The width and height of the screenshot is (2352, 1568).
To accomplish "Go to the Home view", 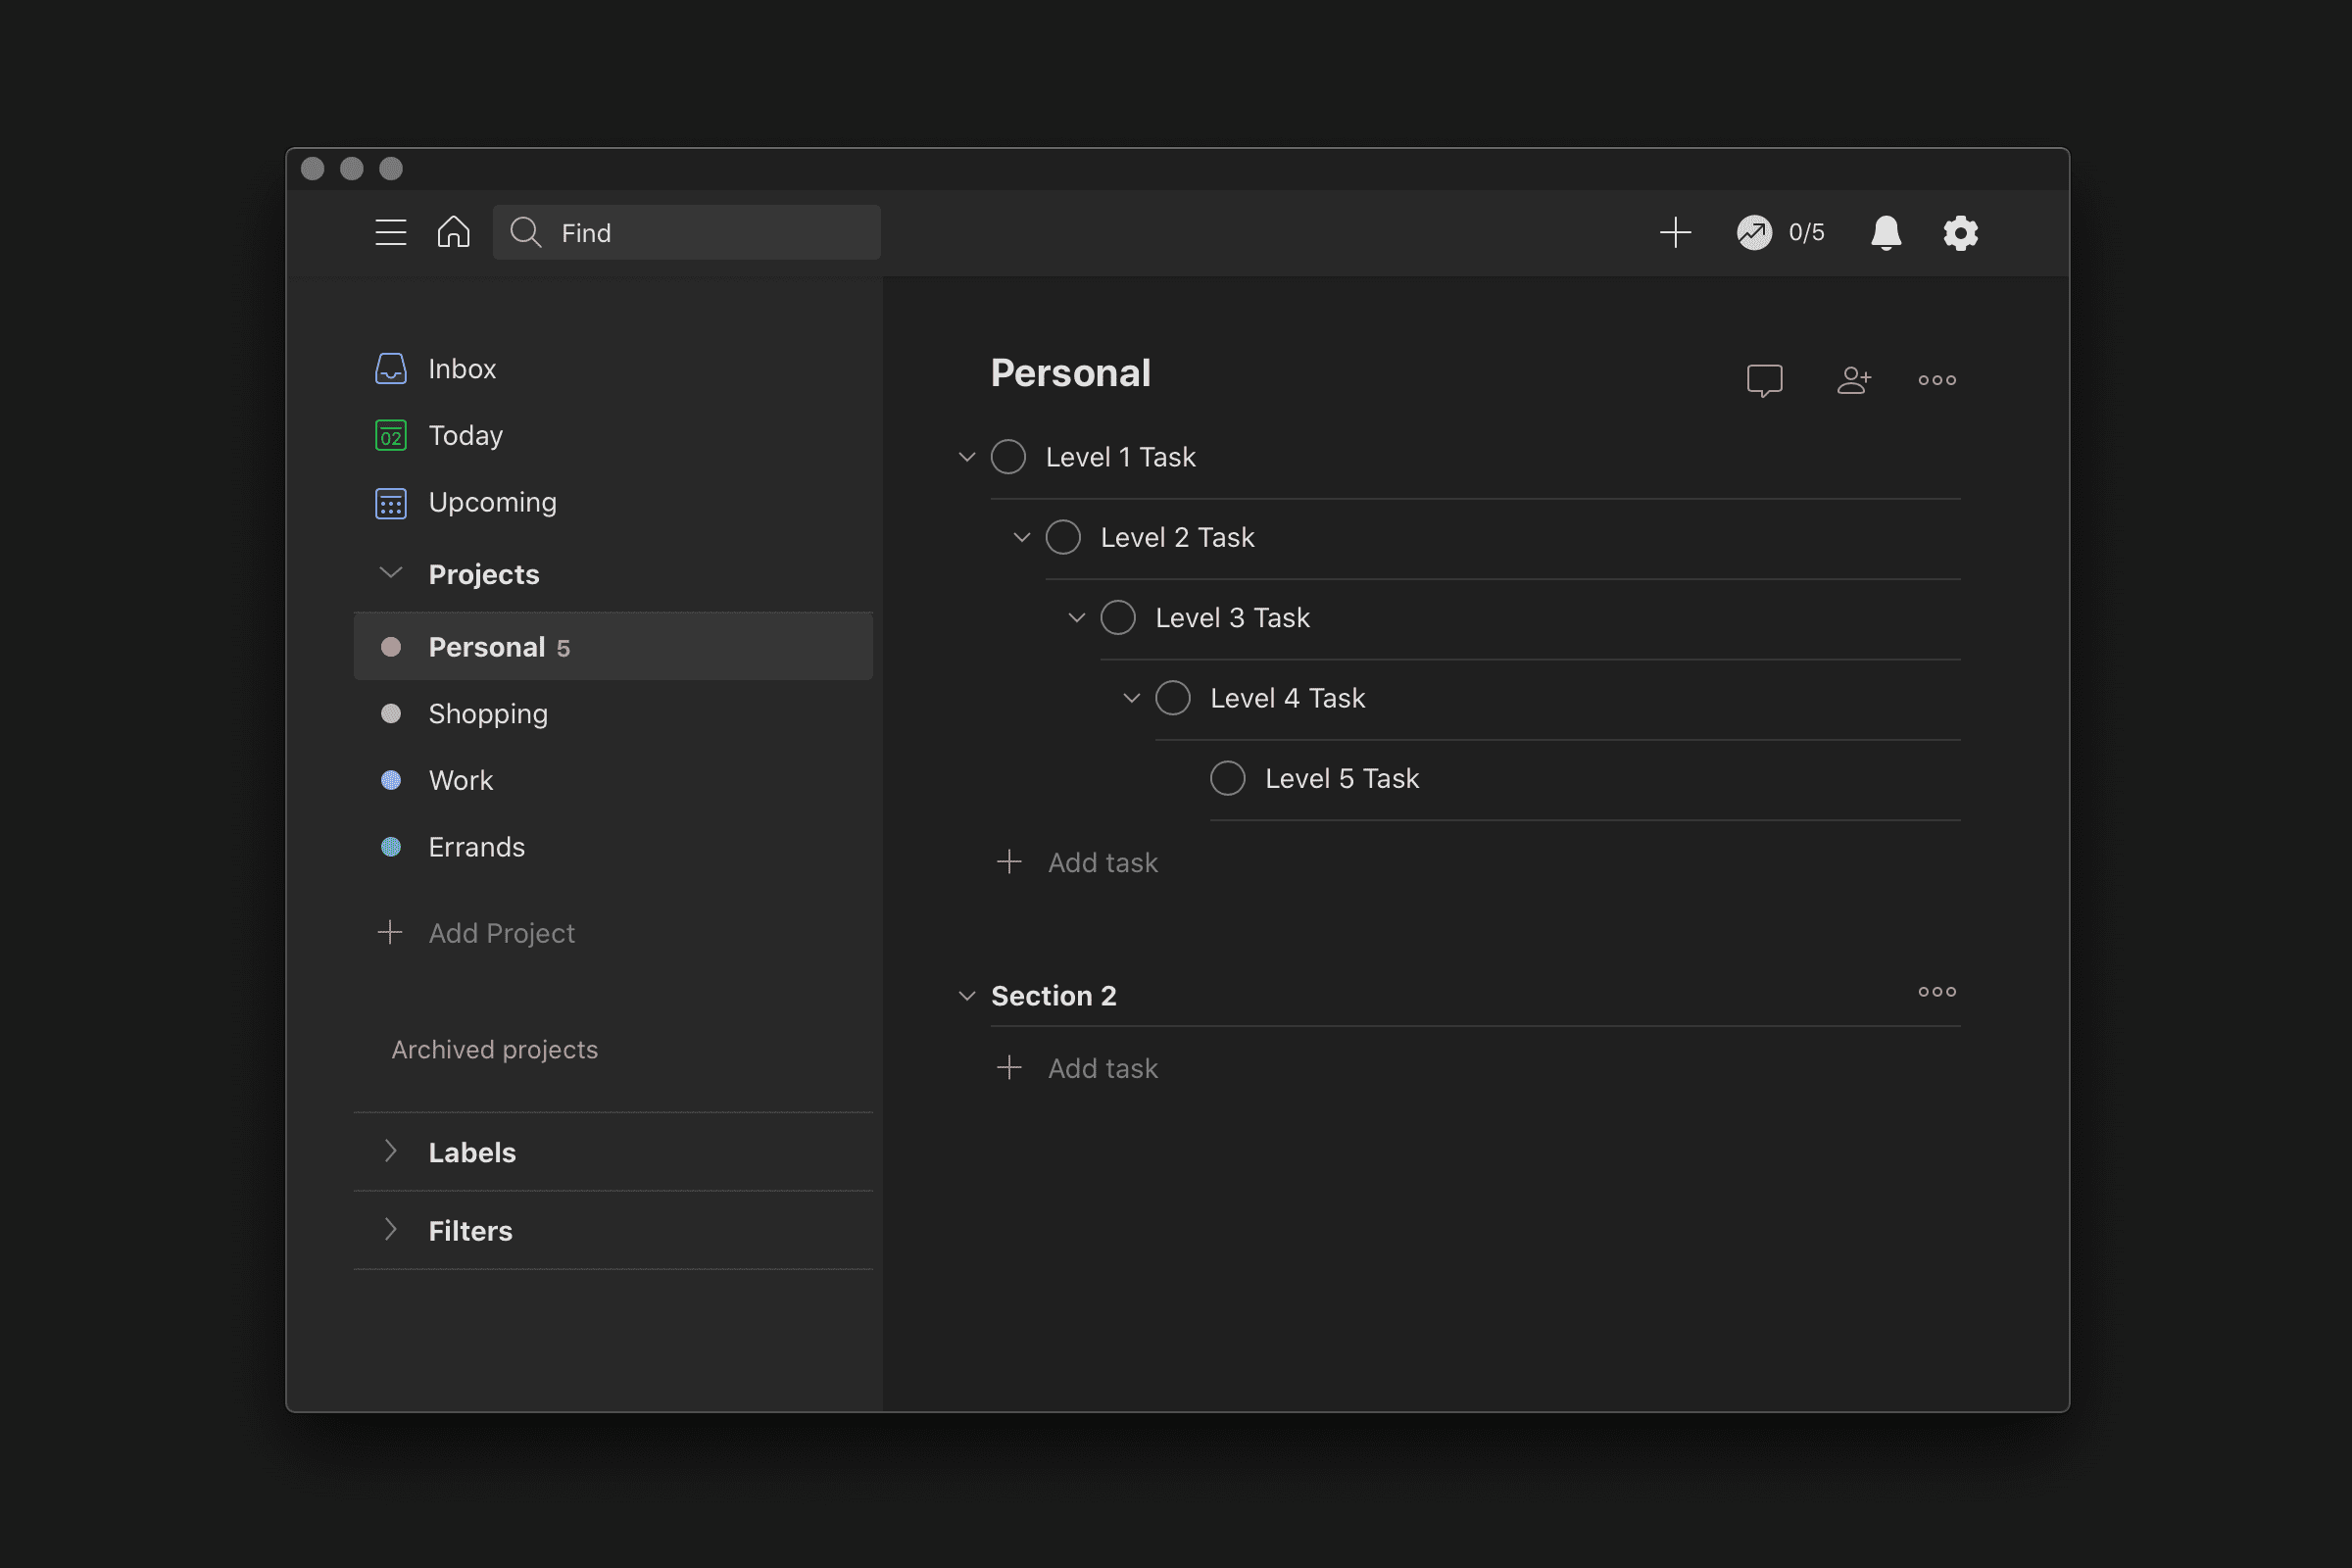I will (453, 232).
